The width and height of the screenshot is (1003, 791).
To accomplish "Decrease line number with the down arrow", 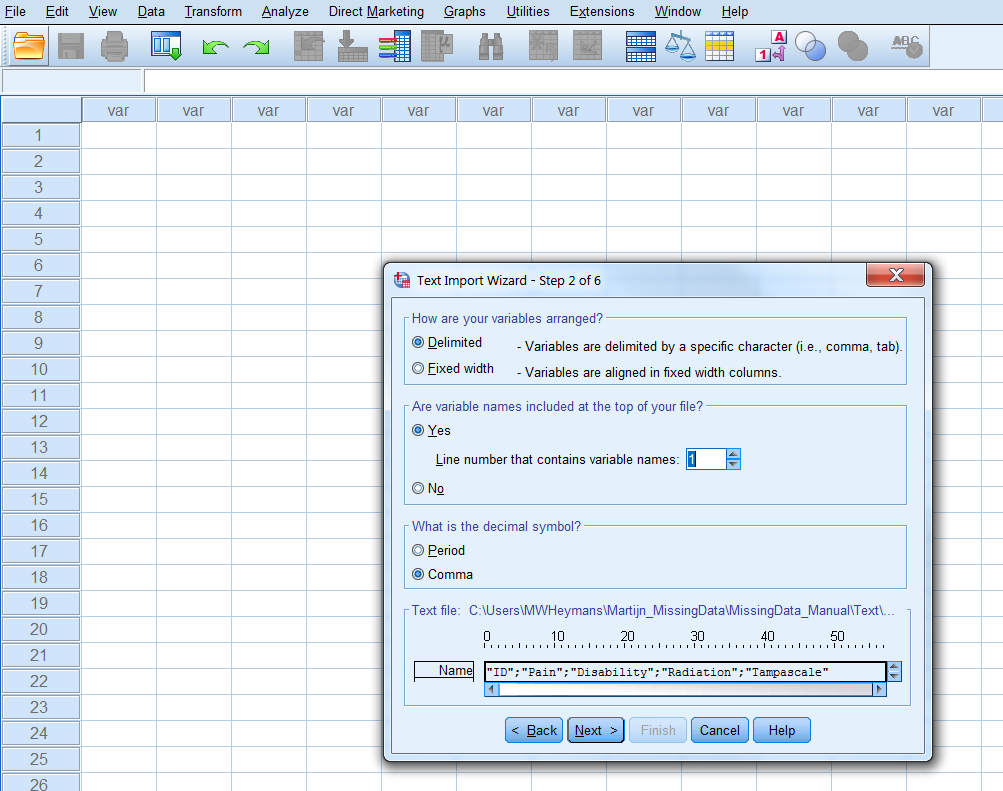I will pyautogui.click(x=734, y=465).
